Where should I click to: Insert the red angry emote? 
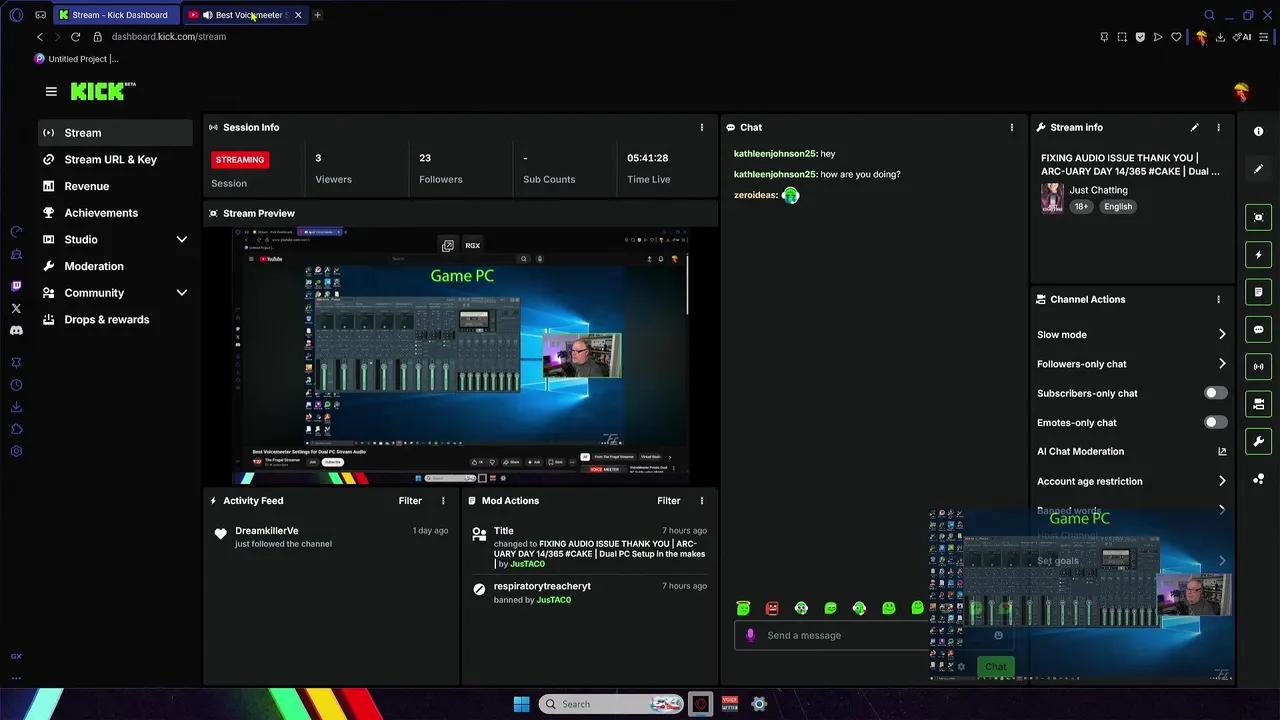click(772, 608)
